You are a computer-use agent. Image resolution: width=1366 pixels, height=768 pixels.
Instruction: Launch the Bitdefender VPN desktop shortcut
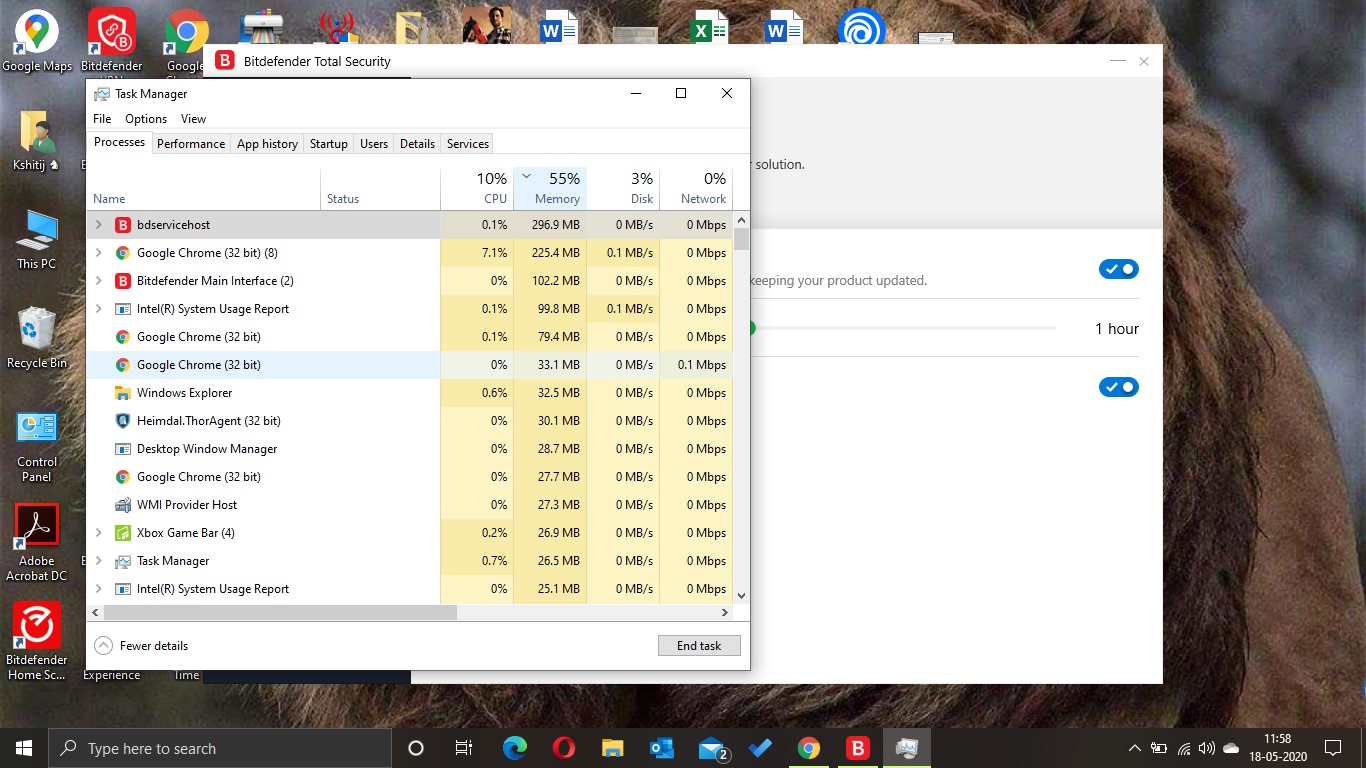111,40
